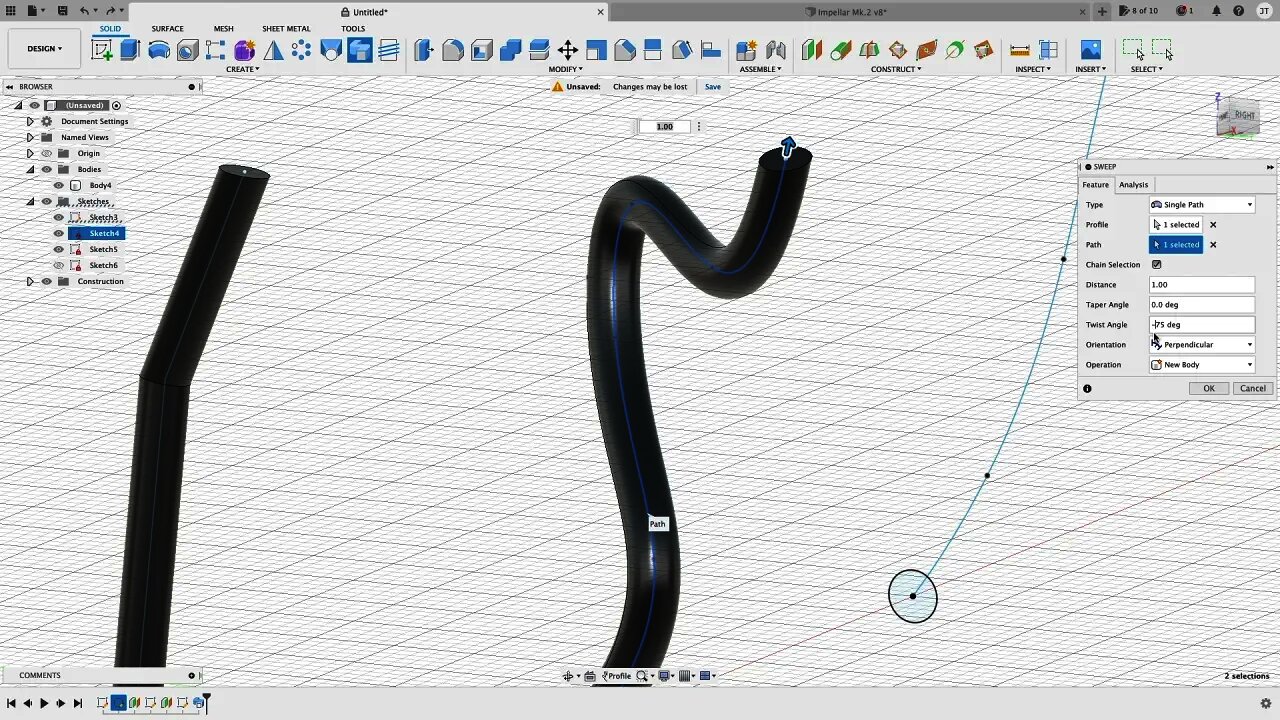Select the Joint tool

(775, 49)
